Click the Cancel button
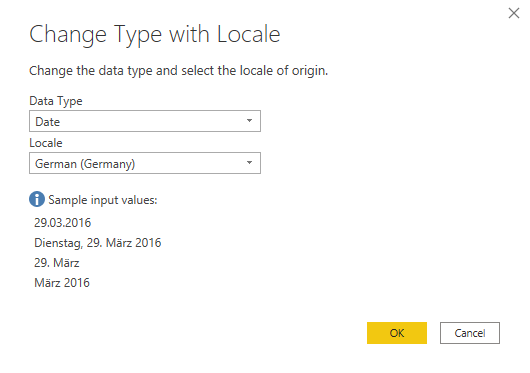This screenshot has height=373, width=530. tap(470, 333)
